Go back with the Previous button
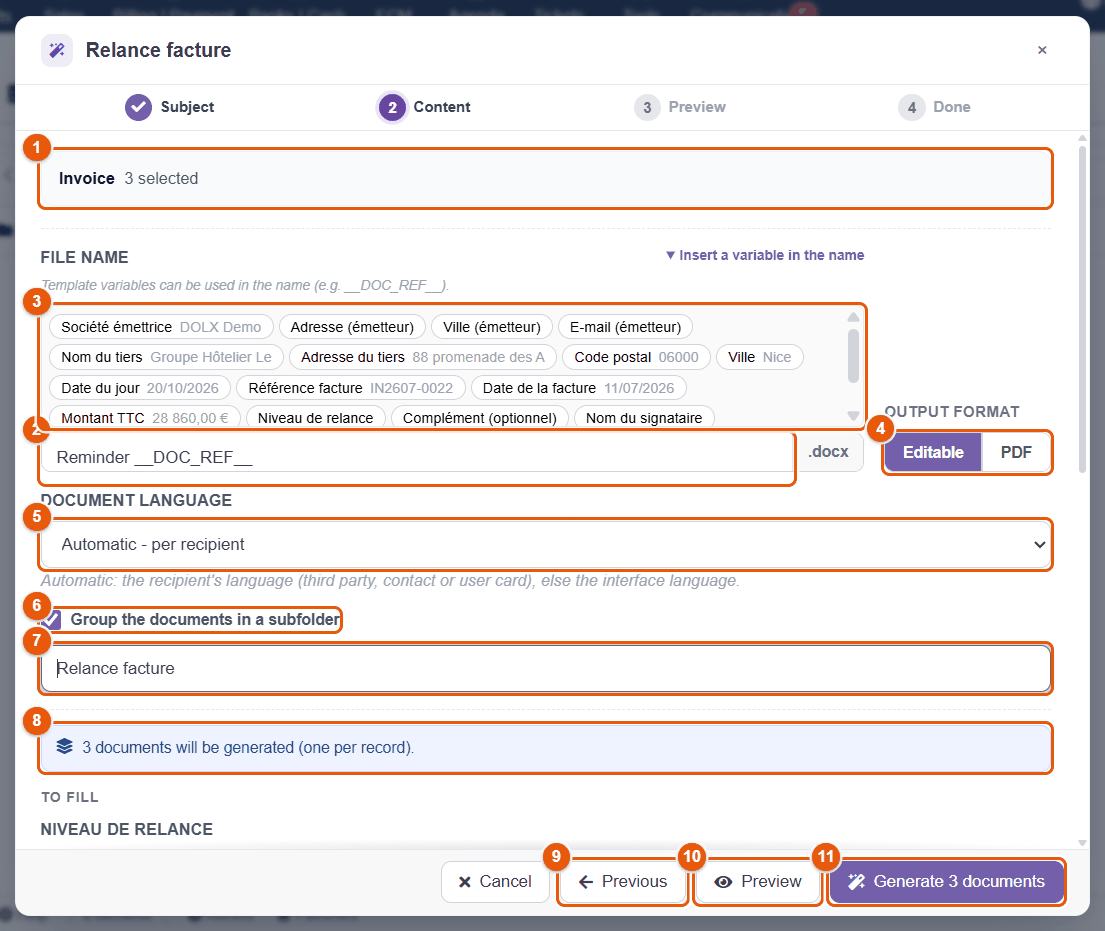The width and height of the screenshot is (1105, 931). [623, 882]
